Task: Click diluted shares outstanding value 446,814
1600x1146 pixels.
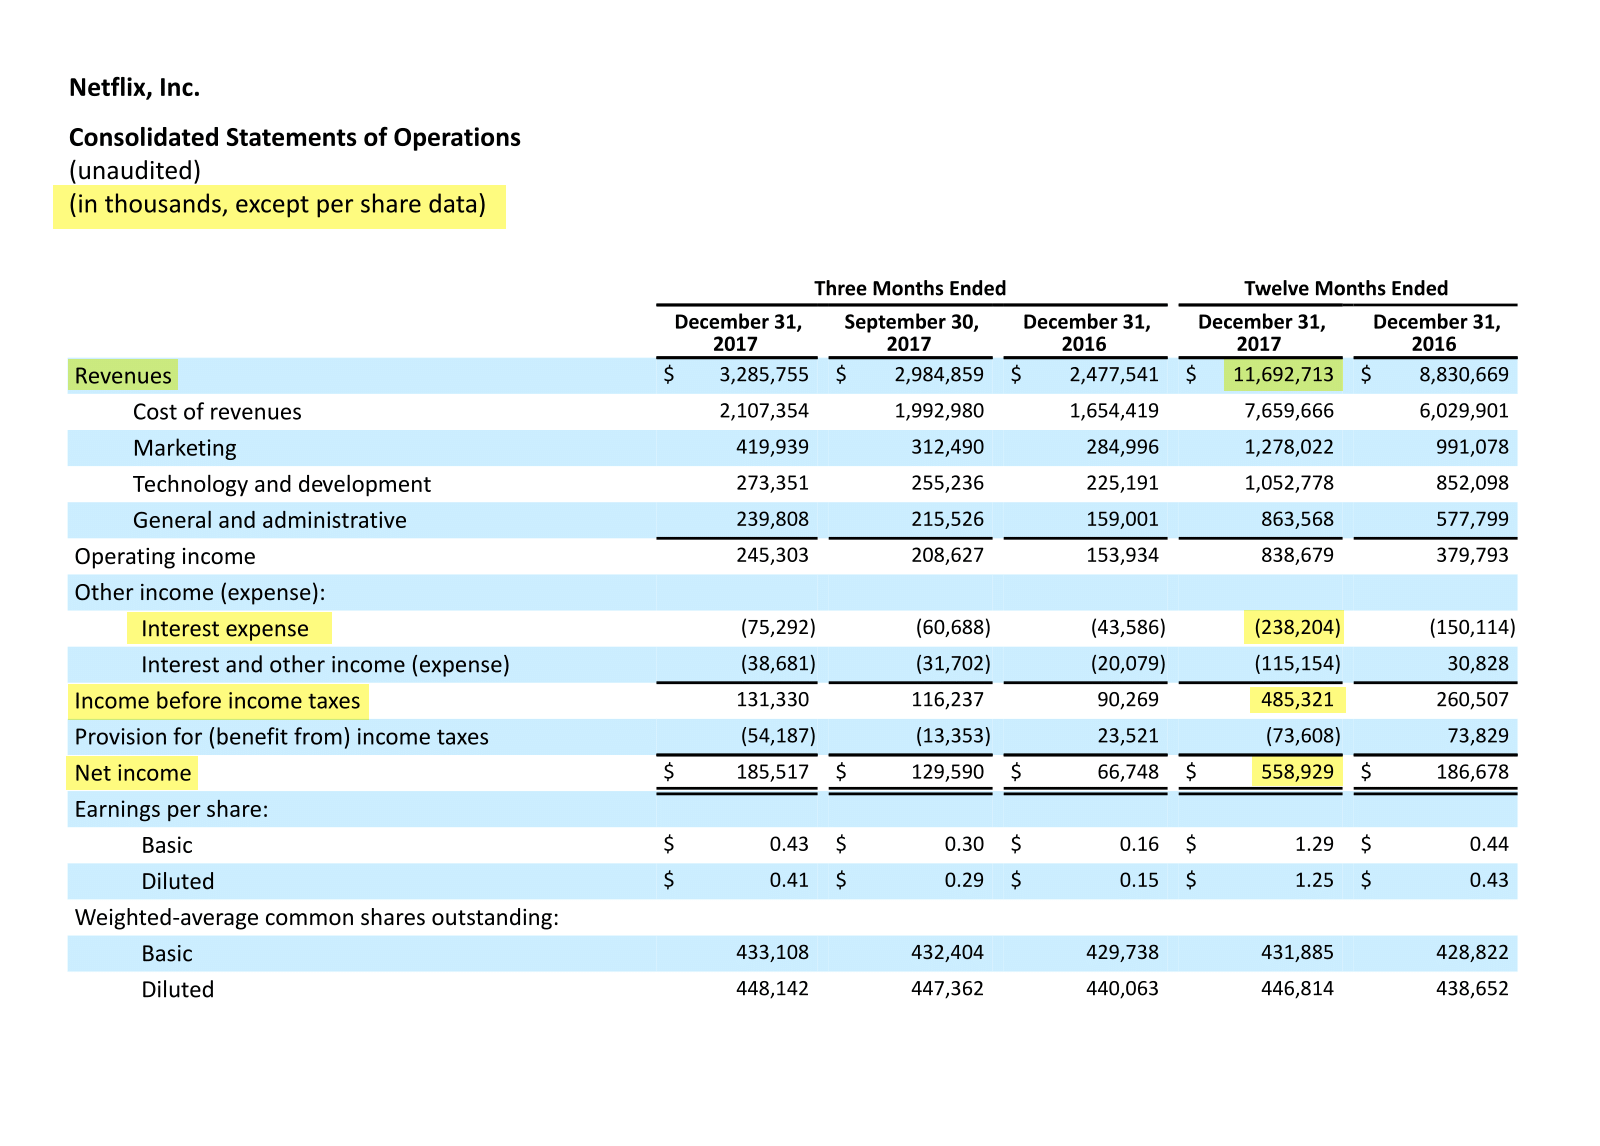Action: [1298, 988]
